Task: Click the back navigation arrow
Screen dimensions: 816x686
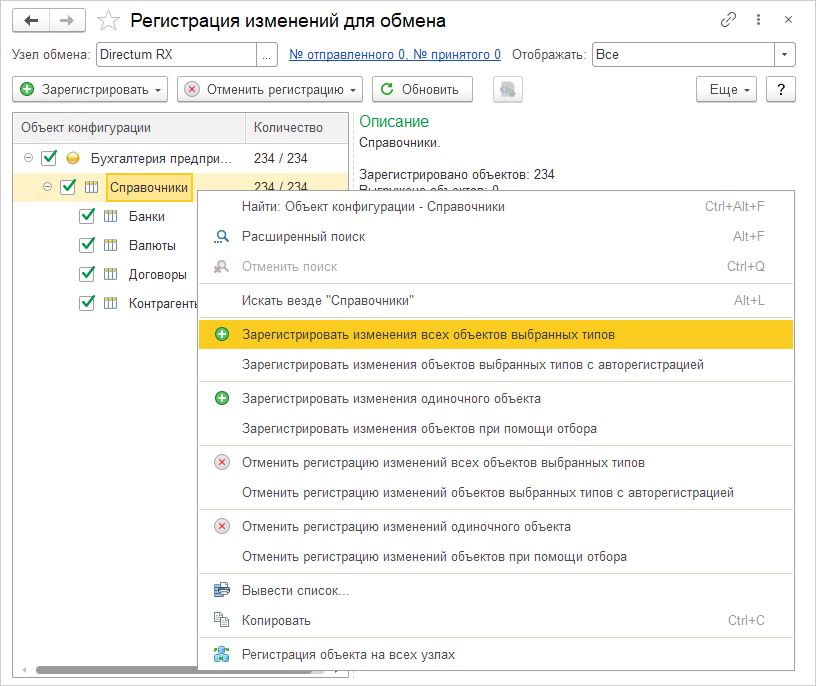Action: coord(31,21)
